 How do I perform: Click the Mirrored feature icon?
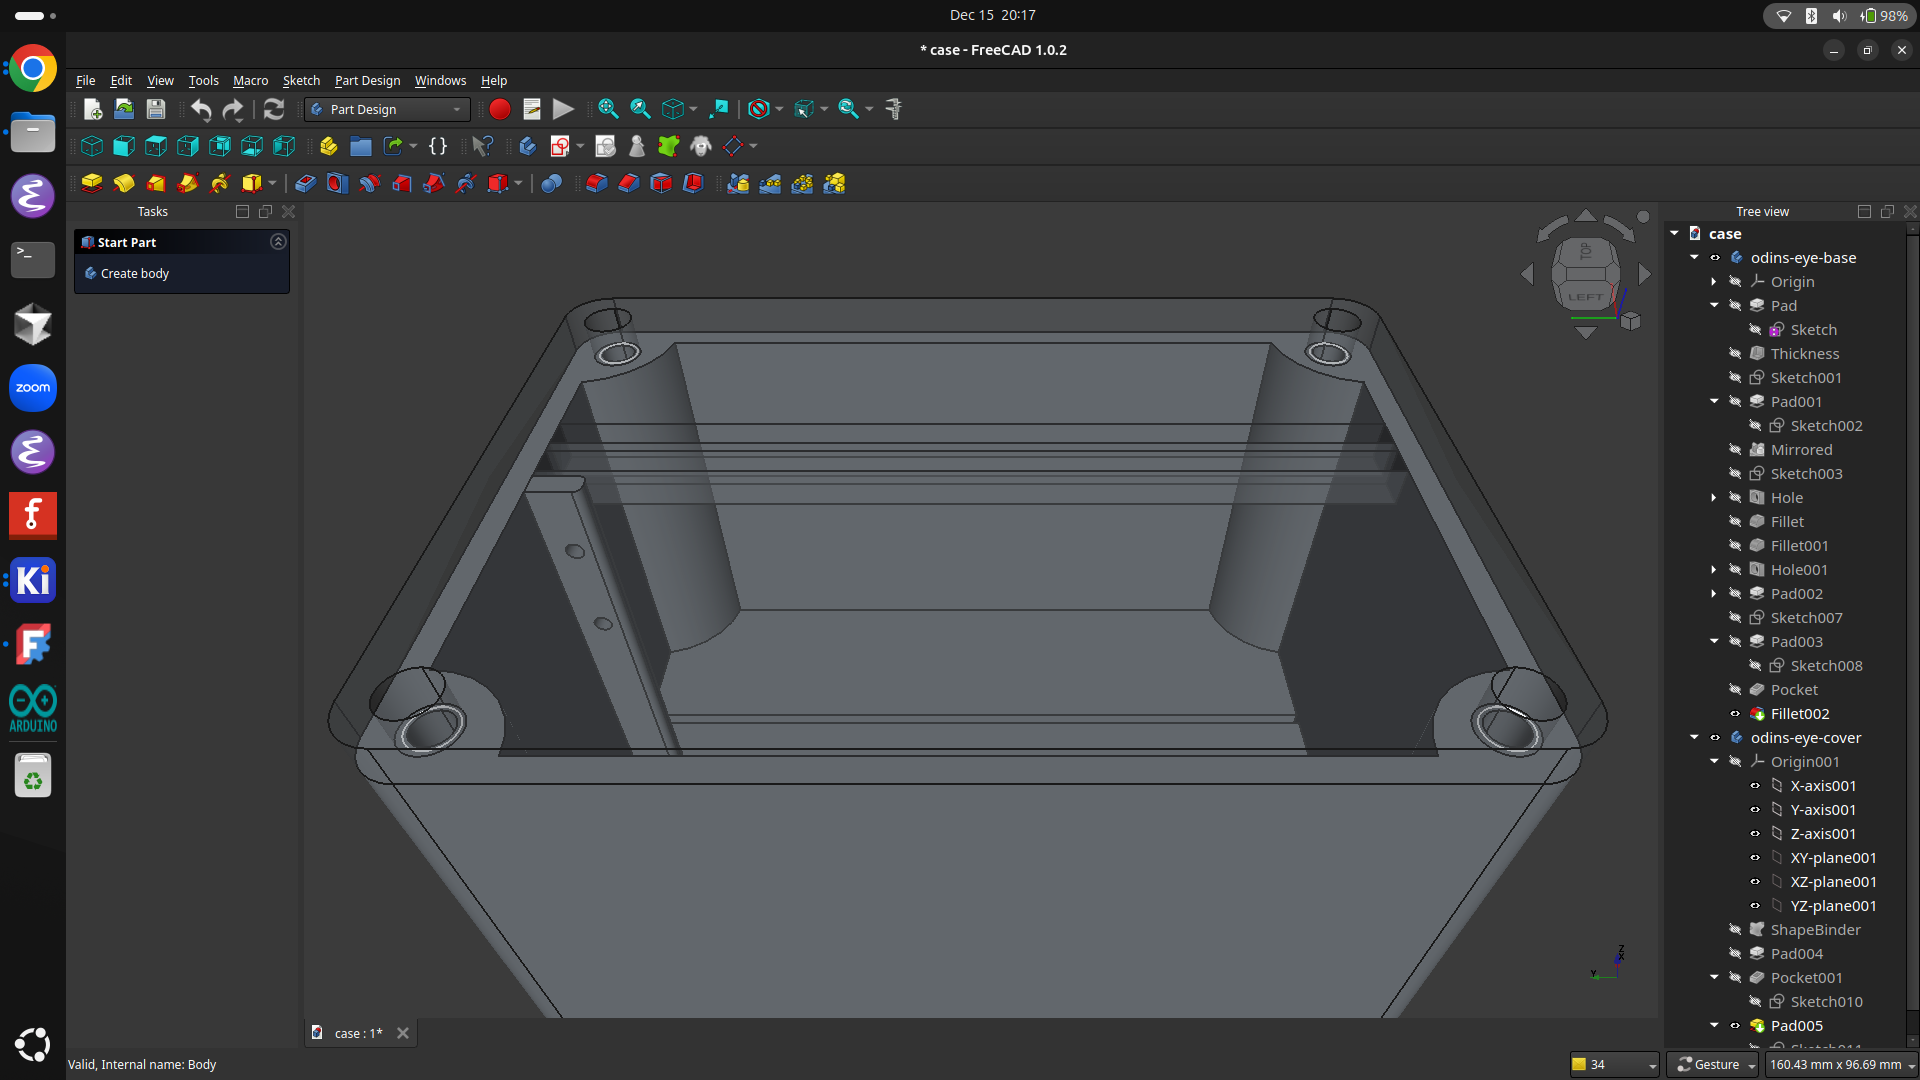(x=738, y=183)
